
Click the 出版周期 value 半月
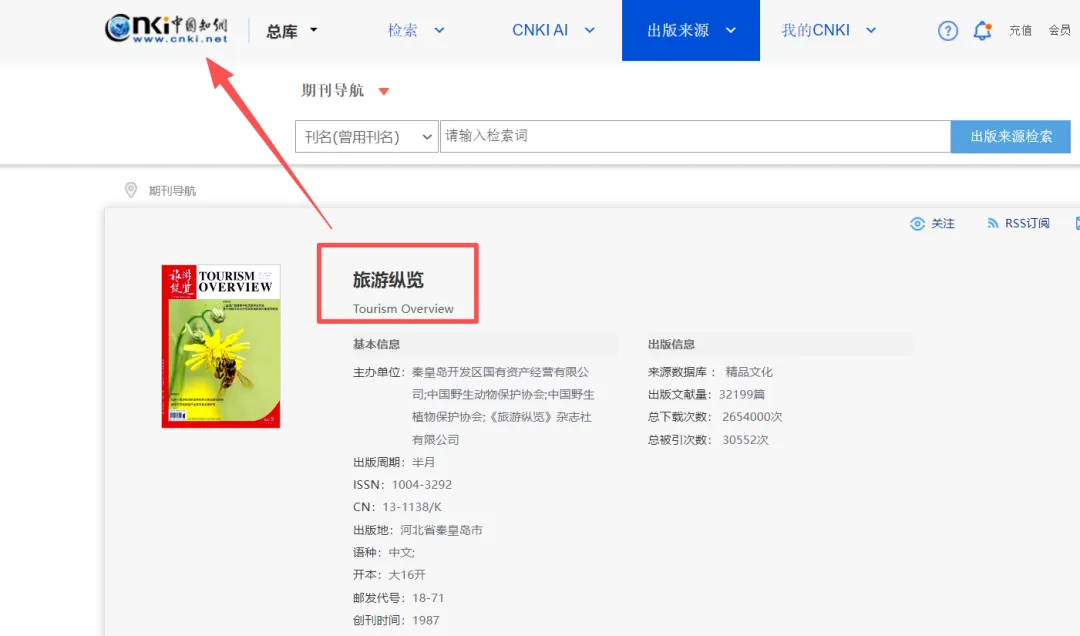pos(424,462)
